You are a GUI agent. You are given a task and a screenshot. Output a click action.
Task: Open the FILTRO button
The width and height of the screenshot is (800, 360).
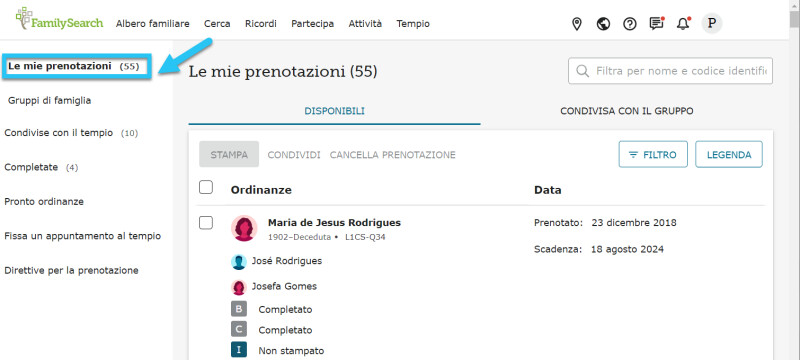[x=653, y=155]
